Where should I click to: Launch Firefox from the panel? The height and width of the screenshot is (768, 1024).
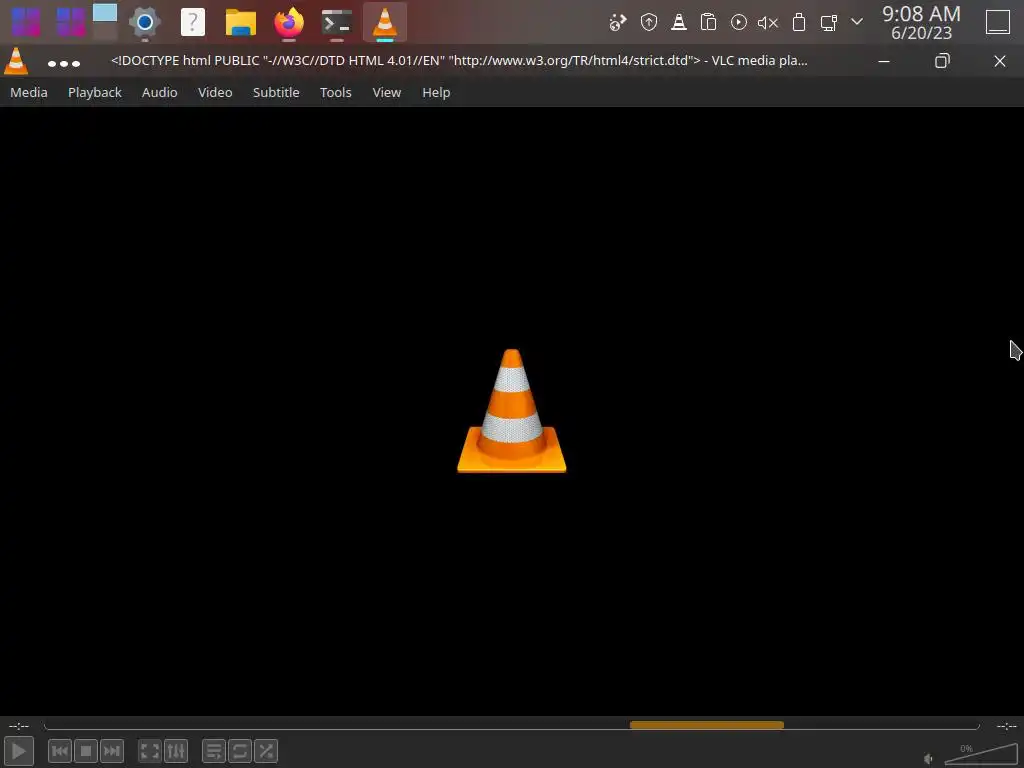click(x=289, y=22)
